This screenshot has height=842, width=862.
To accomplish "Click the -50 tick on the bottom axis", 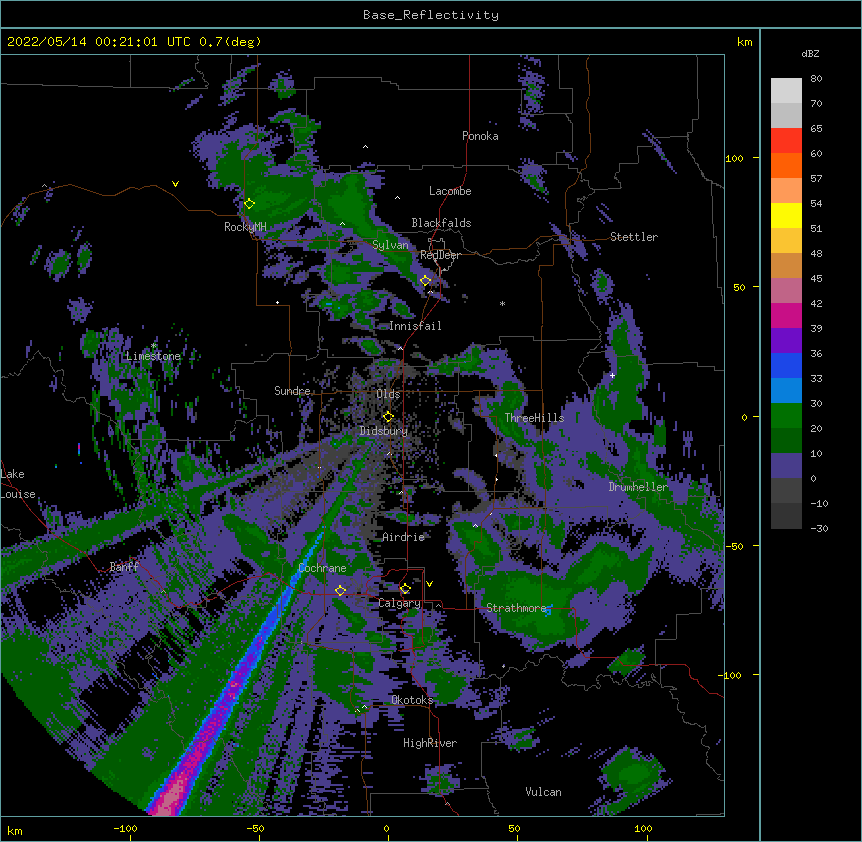I will (255, 828).
